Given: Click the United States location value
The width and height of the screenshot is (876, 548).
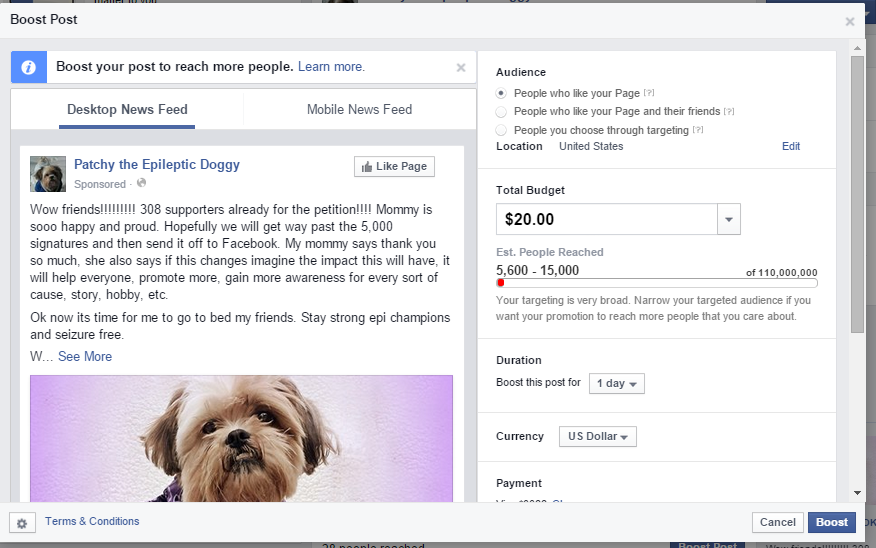Looking at the screenshot, I should coord(591,146).
